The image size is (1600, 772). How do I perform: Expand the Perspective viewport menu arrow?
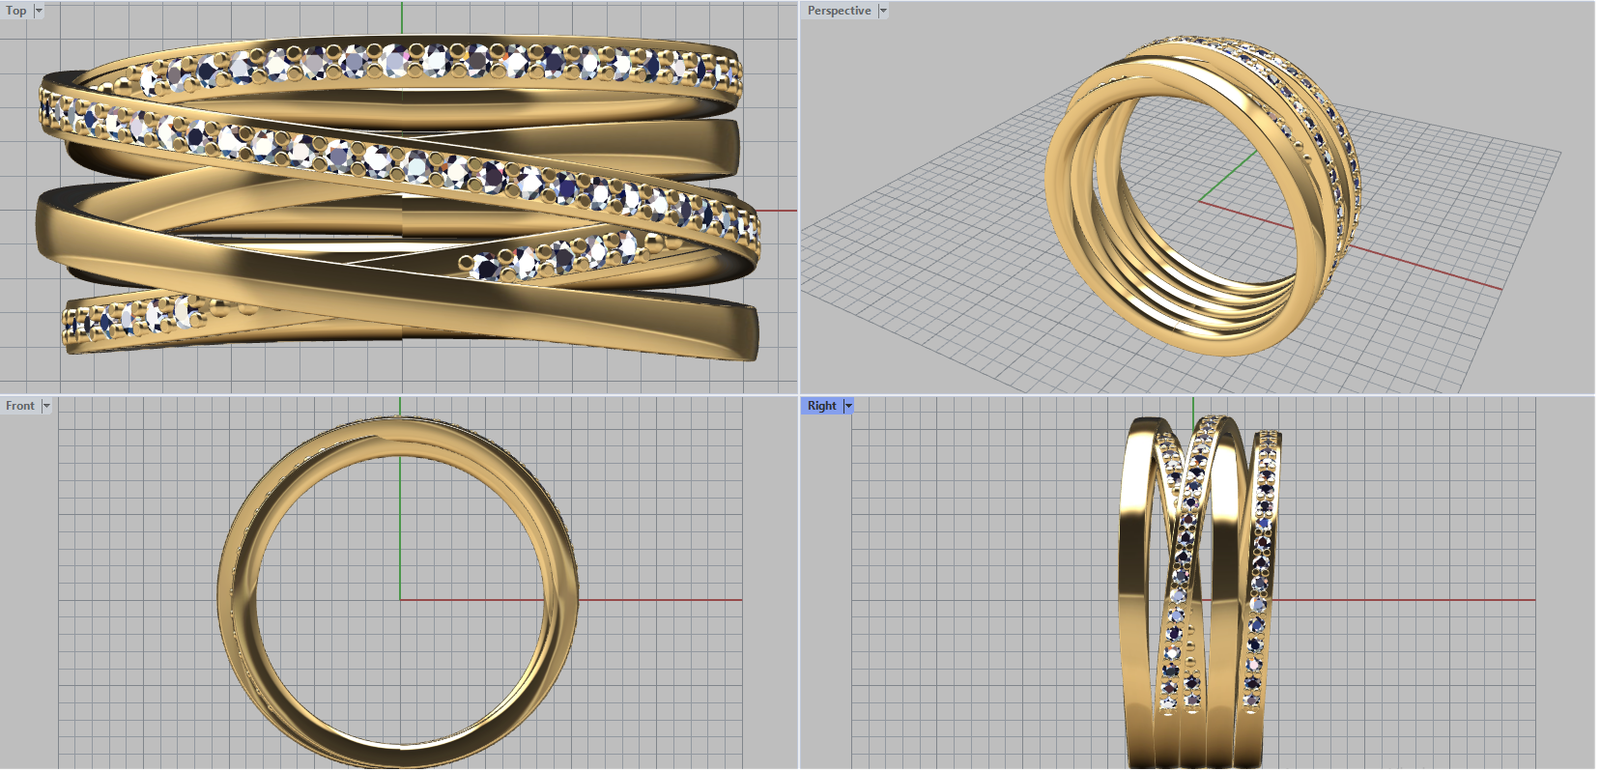883,11
